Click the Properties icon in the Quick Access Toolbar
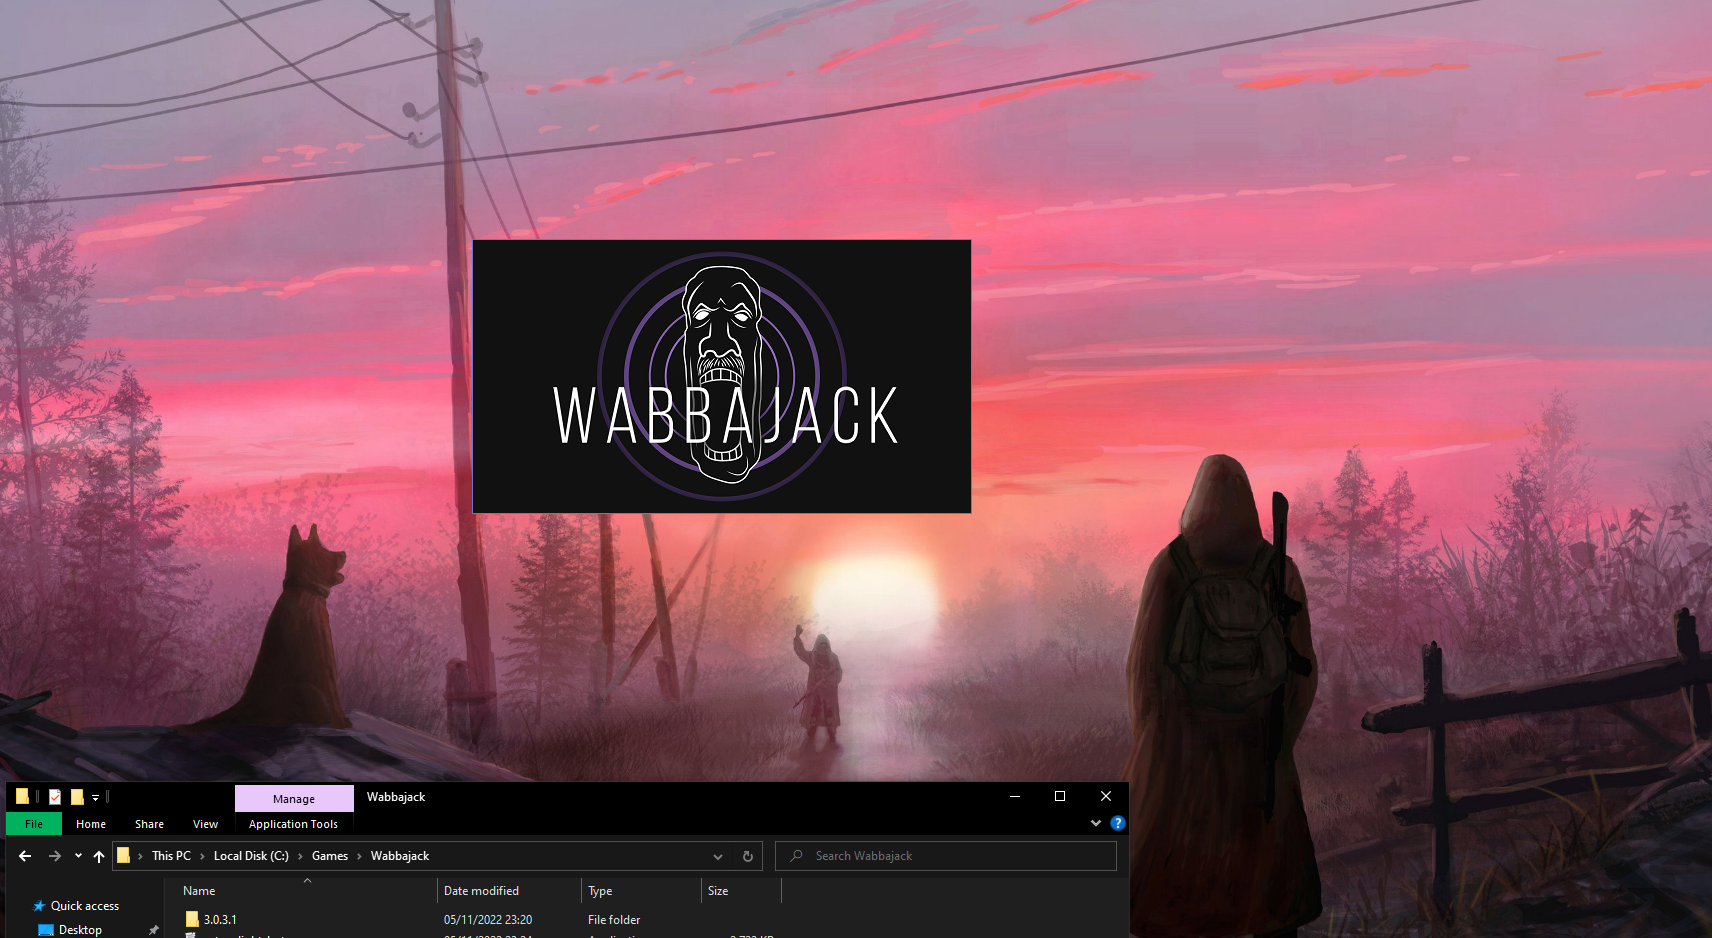Screen dimensions: 1712x938 [x=54, y=796]
